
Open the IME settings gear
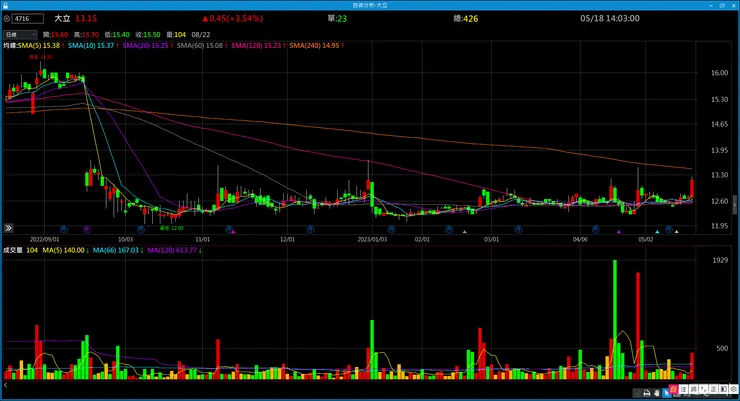point(733,389)
